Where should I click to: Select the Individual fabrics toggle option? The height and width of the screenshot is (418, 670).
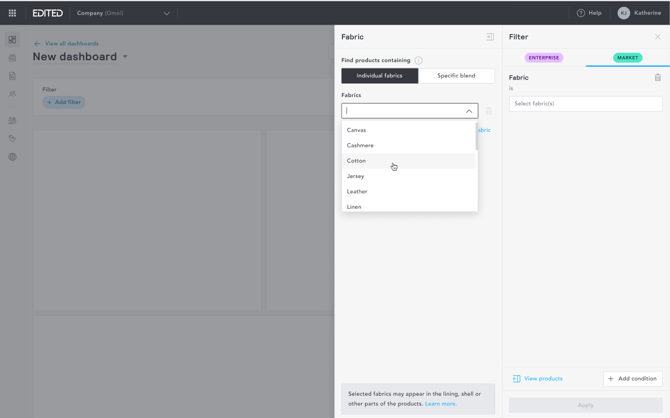click(379, 76)
